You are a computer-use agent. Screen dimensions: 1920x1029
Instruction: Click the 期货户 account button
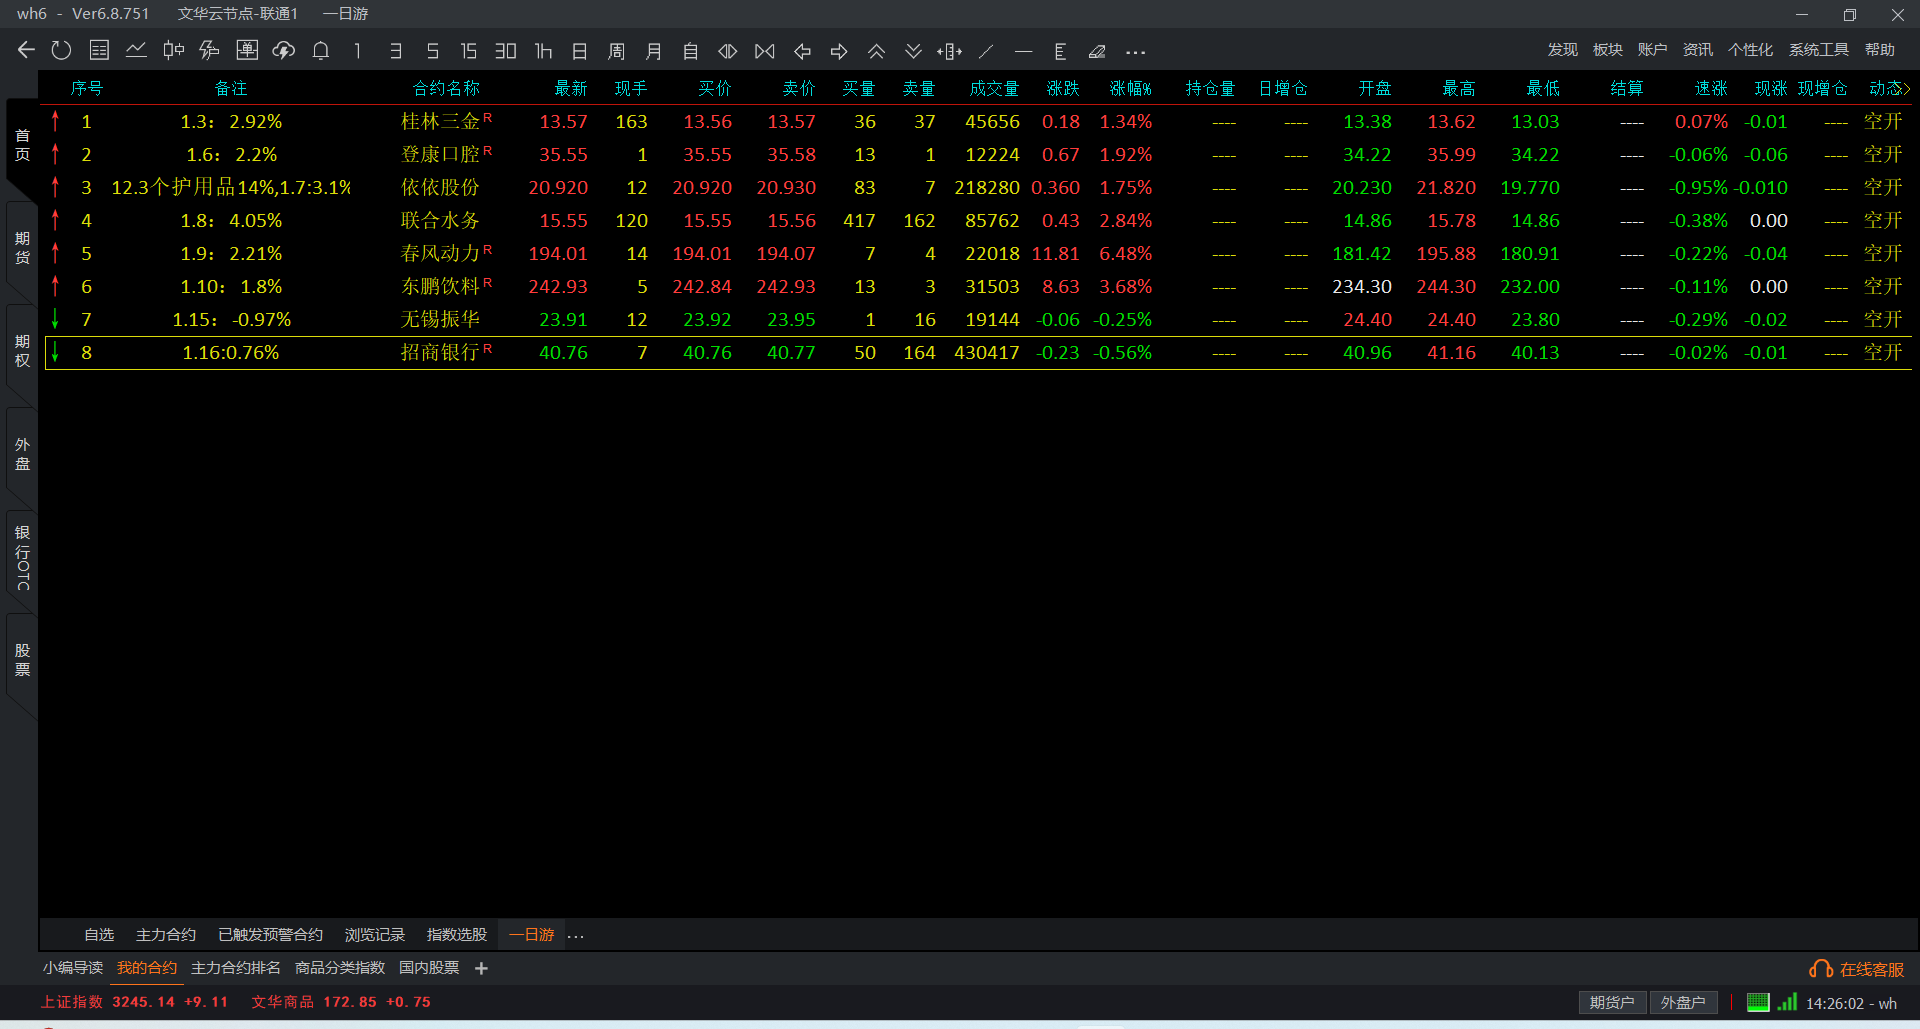(x=1612, y=1002)
